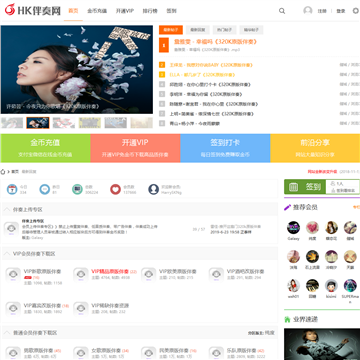The image size is (360, 360).
Task: Open 排行榜 in top navigation
Action: coord(150,11)
